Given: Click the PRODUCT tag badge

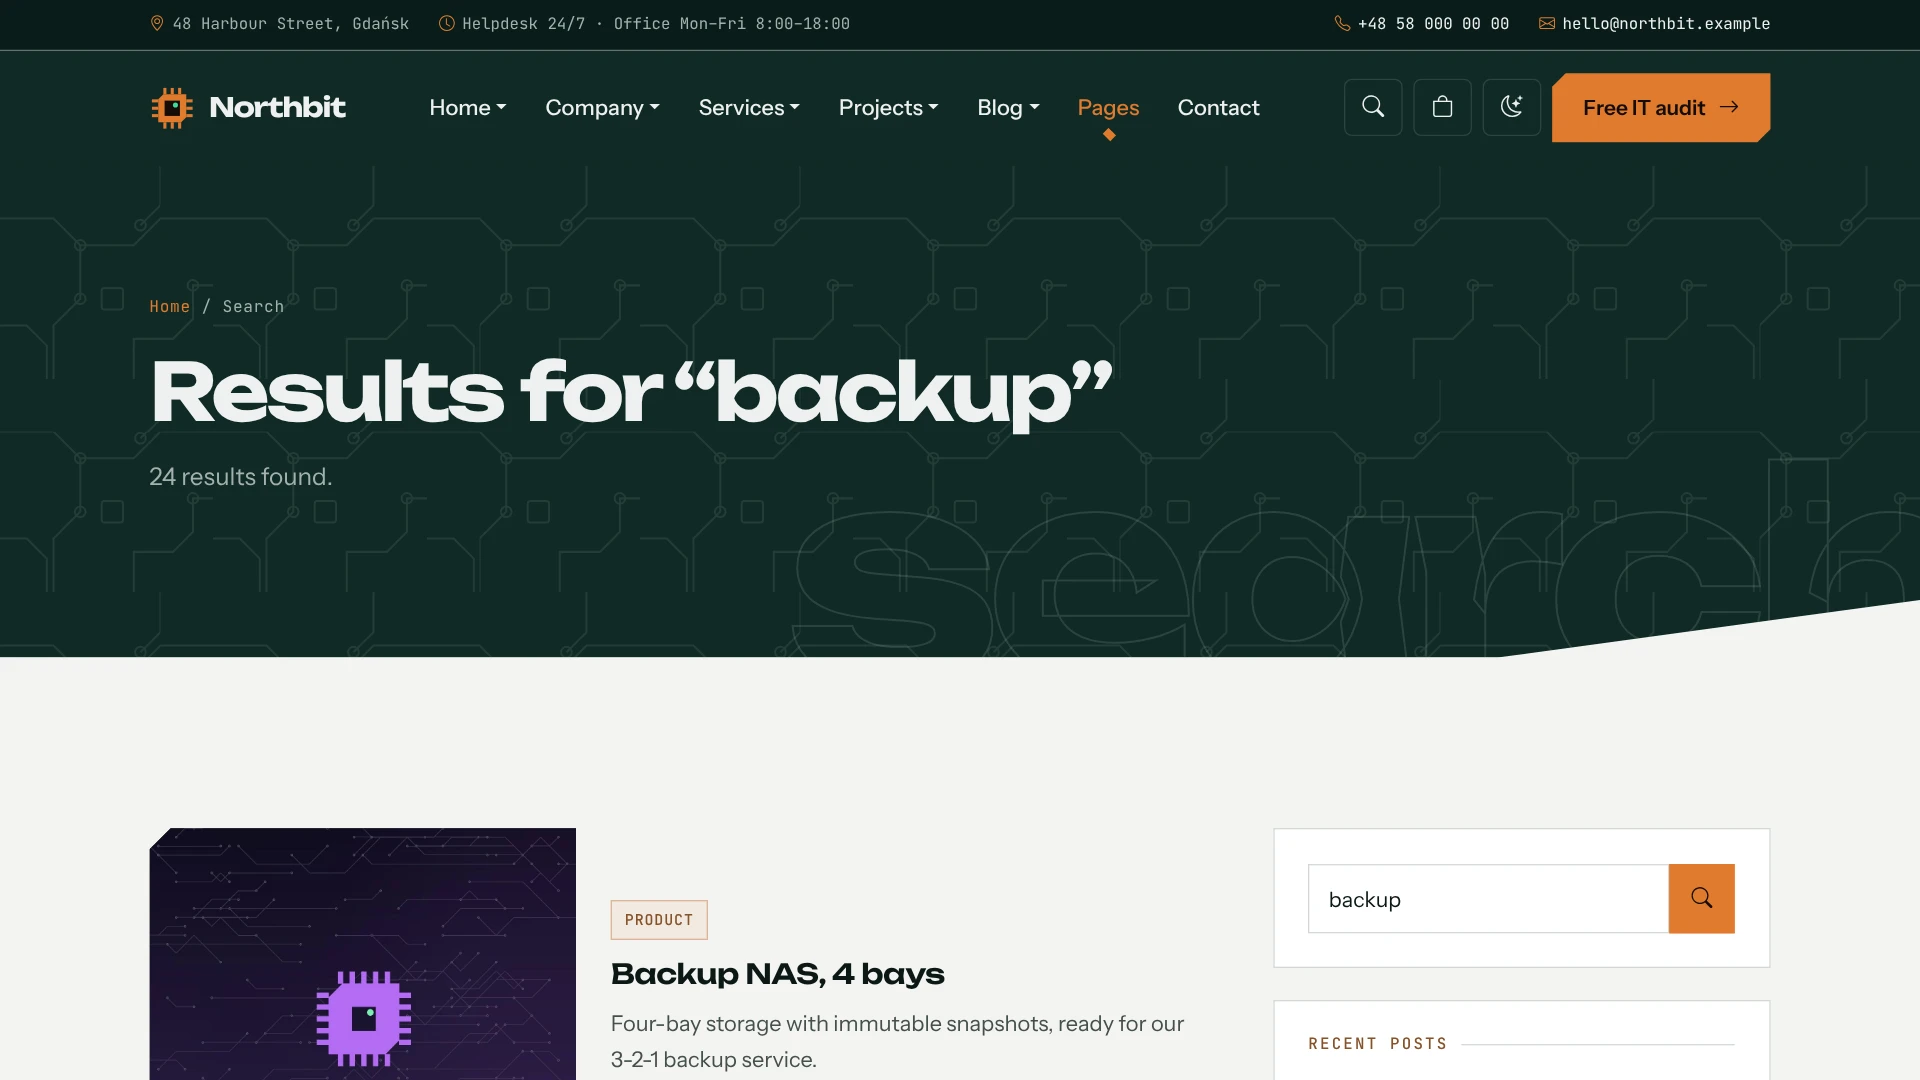Looking at the screenshot, I should (659, 920).
